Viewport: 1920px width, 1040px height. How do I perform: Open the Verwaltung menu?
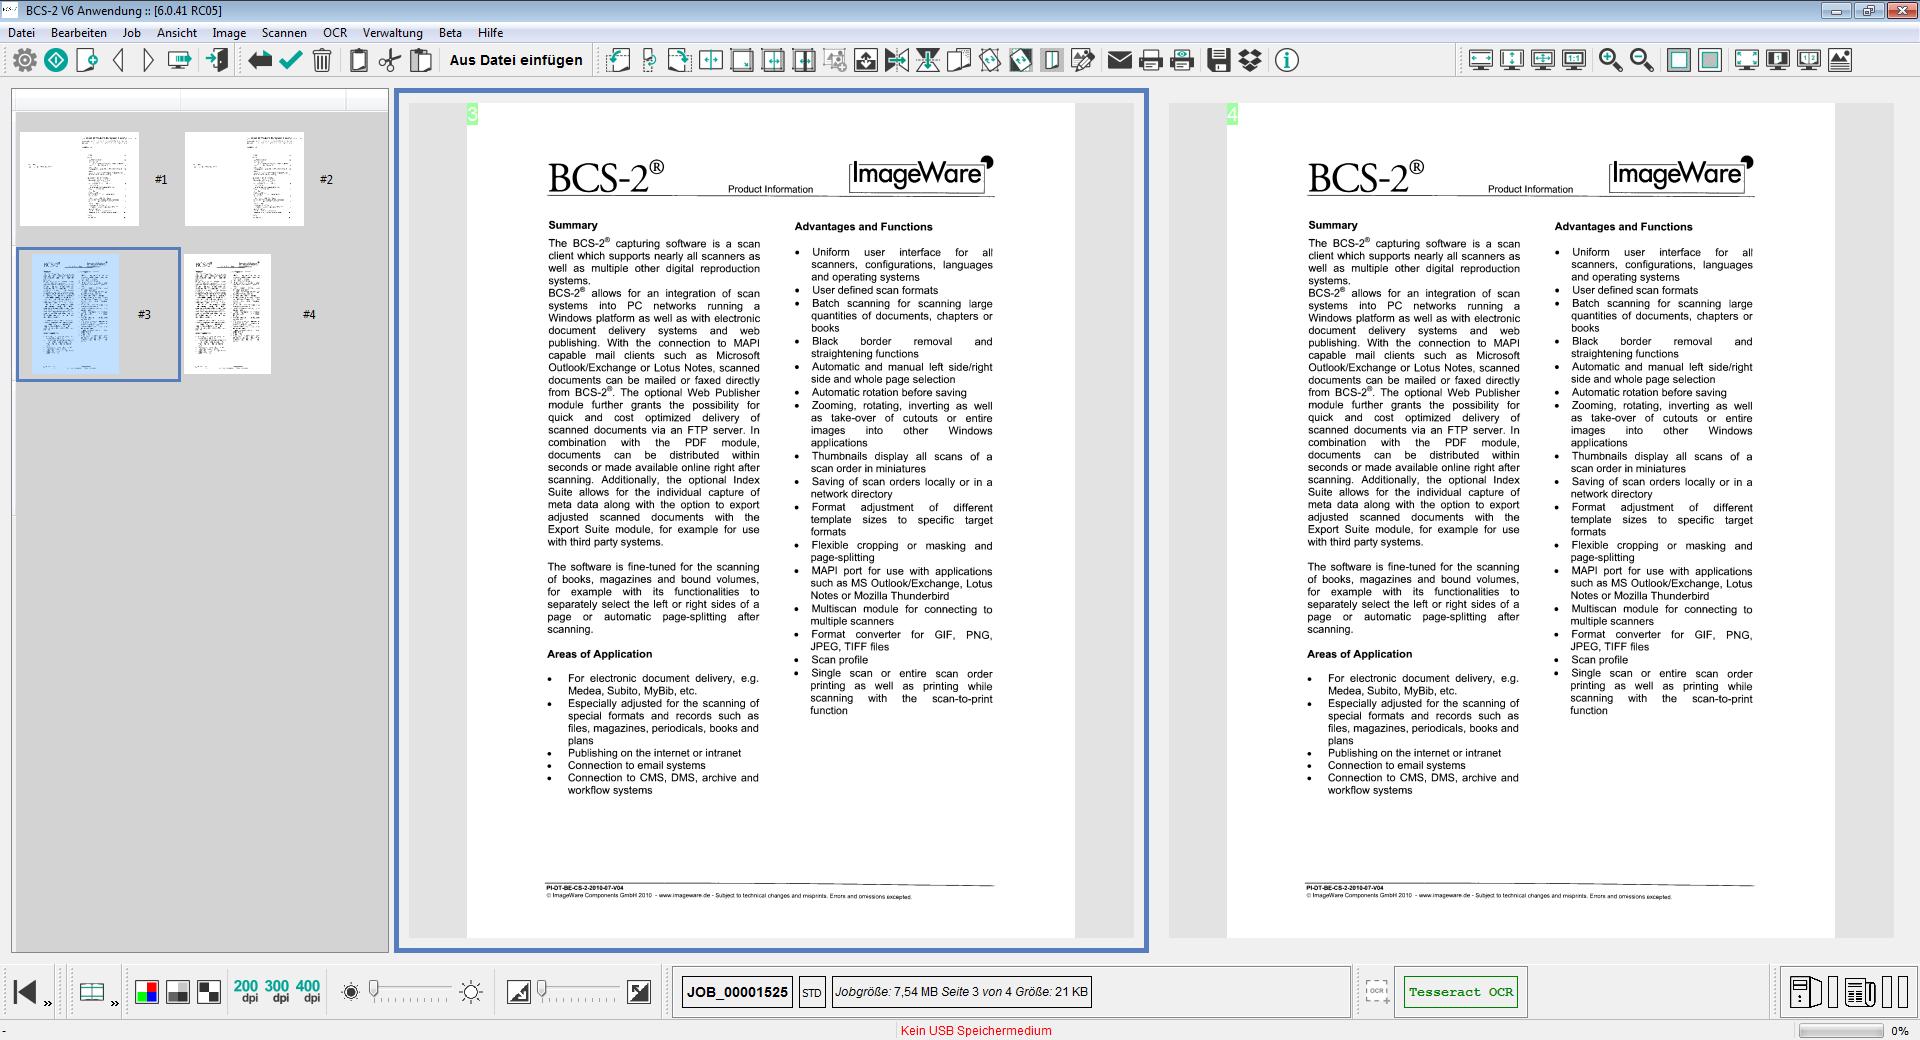(393, 32)
